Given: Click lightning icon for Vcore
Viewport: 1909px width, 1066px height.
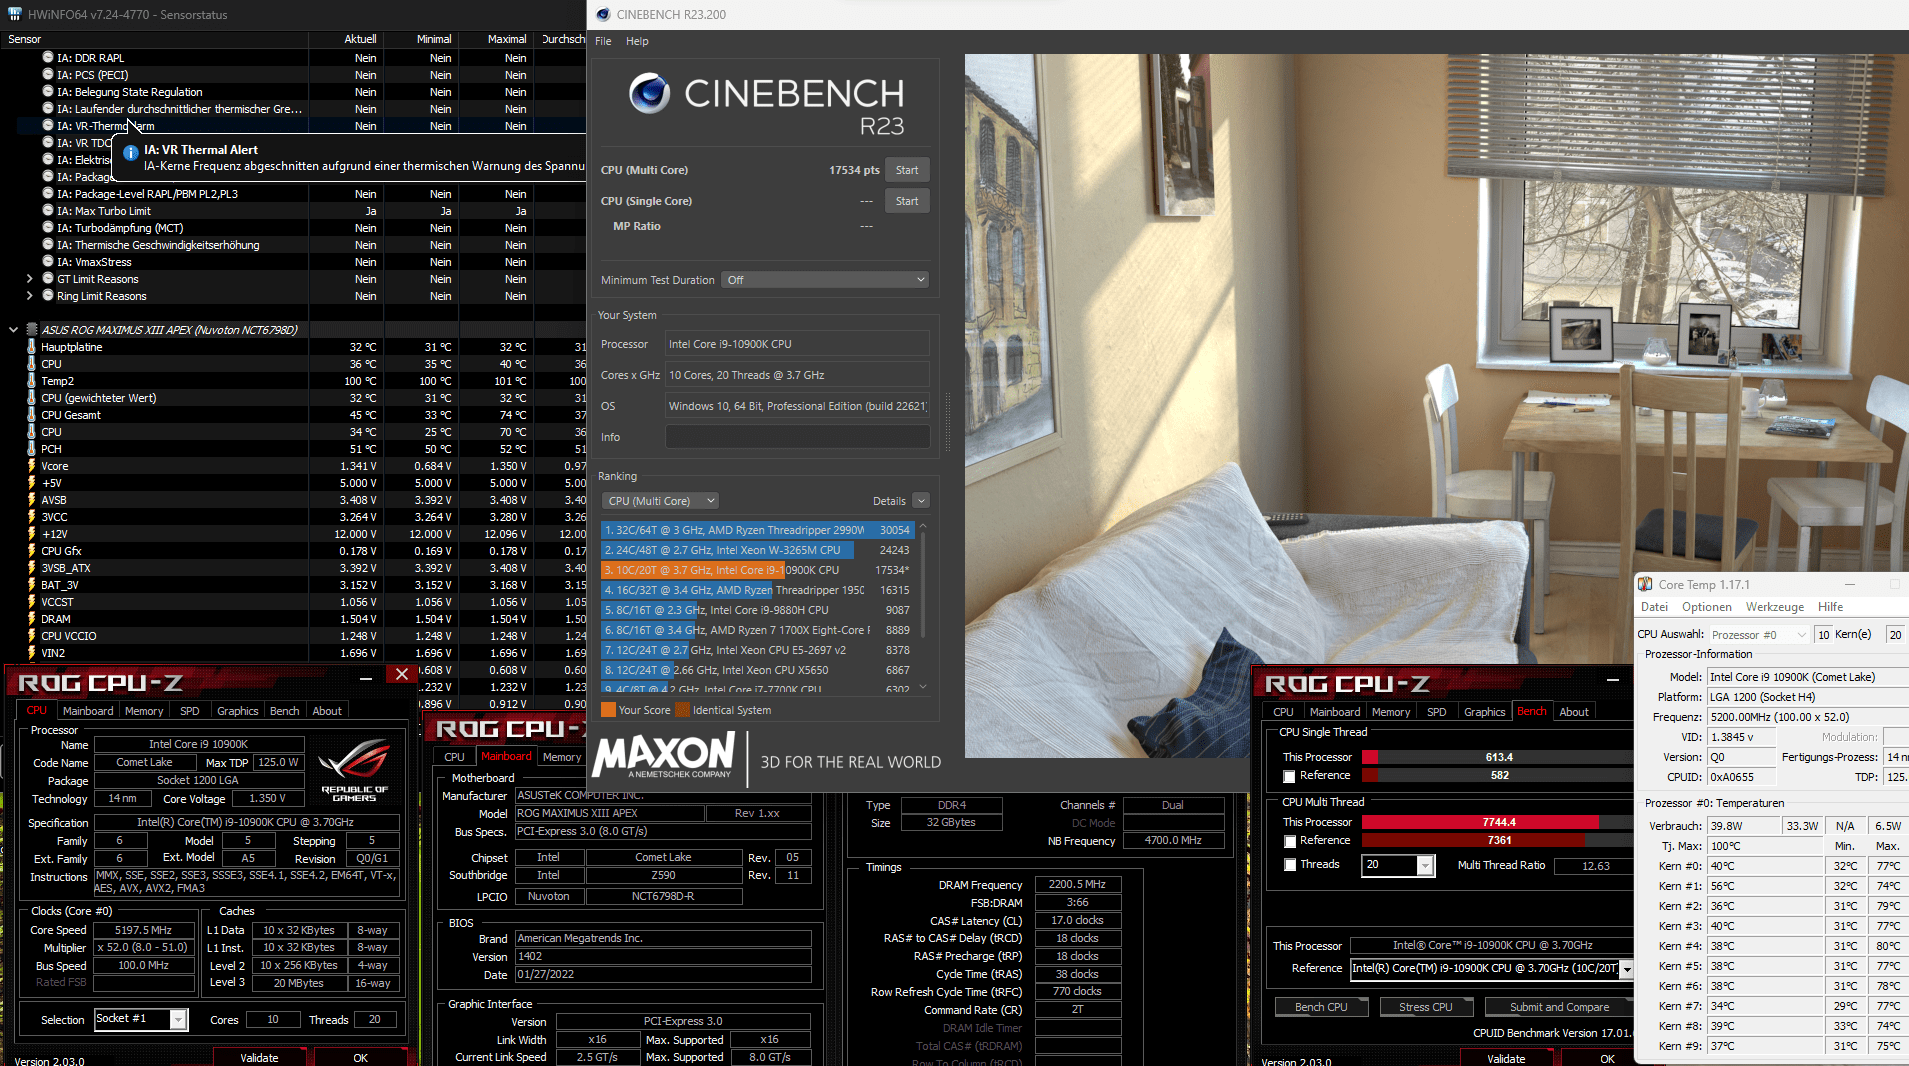Looking at the screenshot, I should (32, 465).
